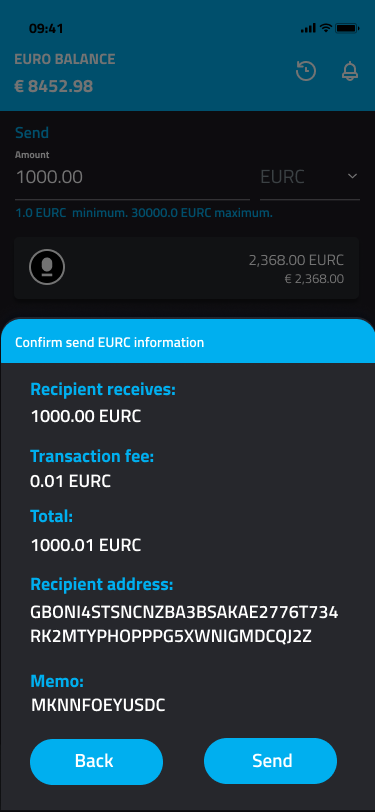Click the Back button
375x812 pixels.
pos(96,761)
